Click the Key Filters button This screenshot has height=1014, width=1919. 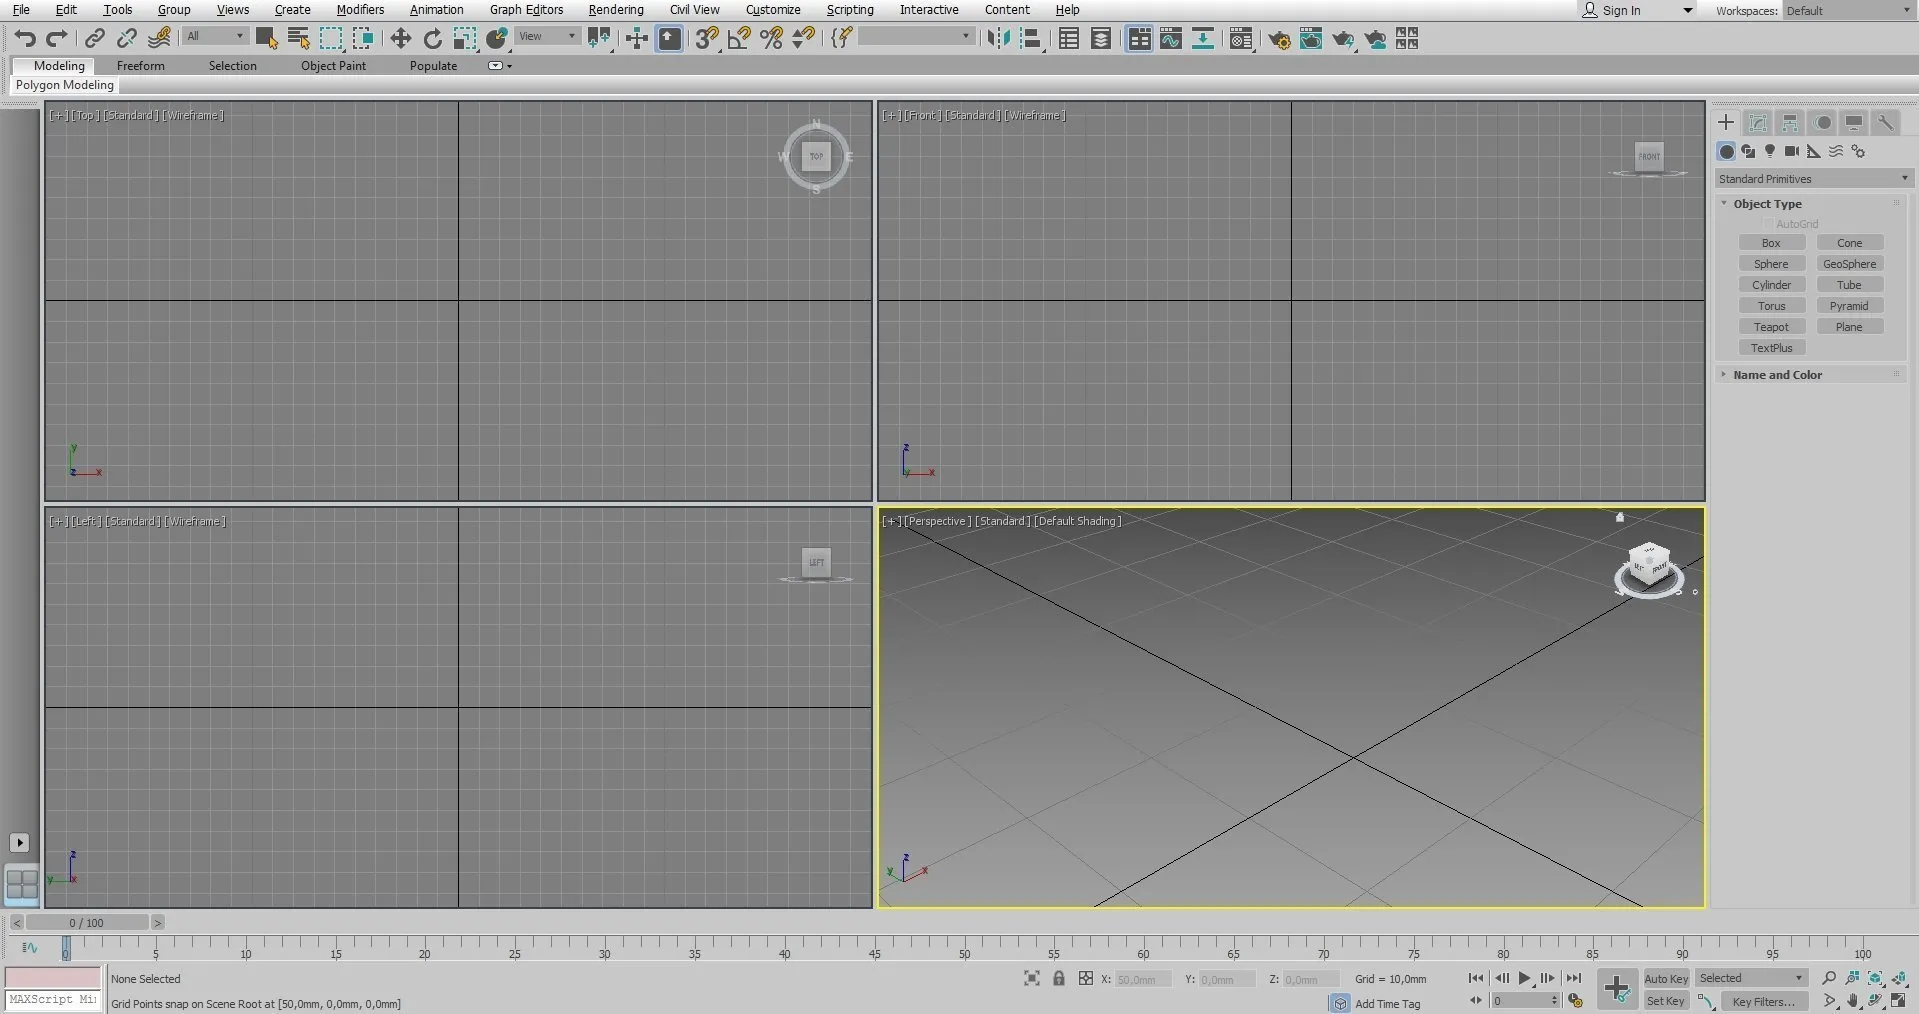point(1763,1001)
